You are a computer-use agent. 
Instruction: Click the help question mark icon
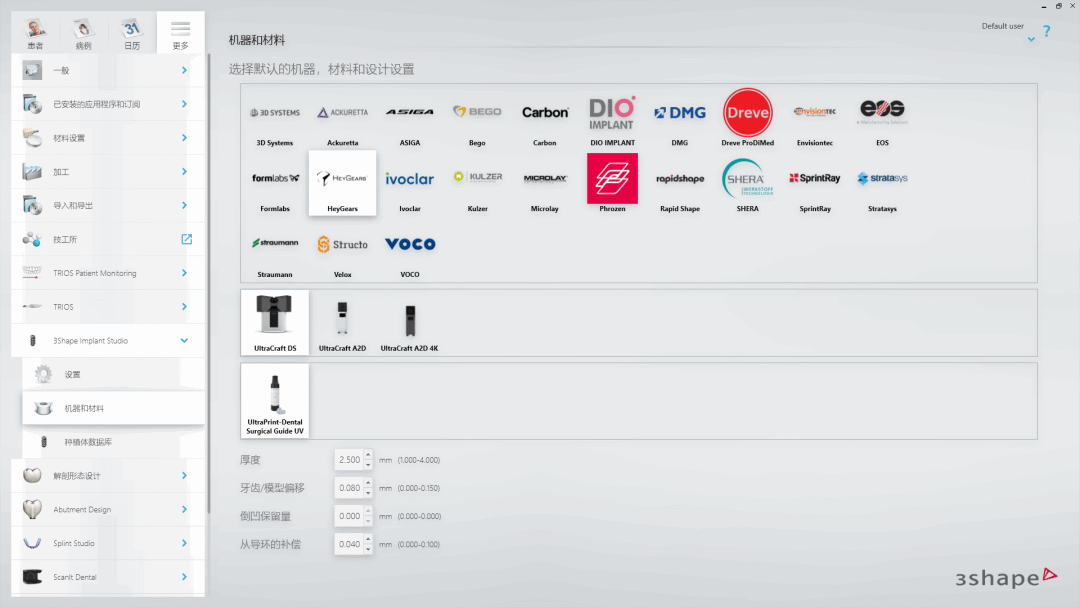(x=1046, y=31)
